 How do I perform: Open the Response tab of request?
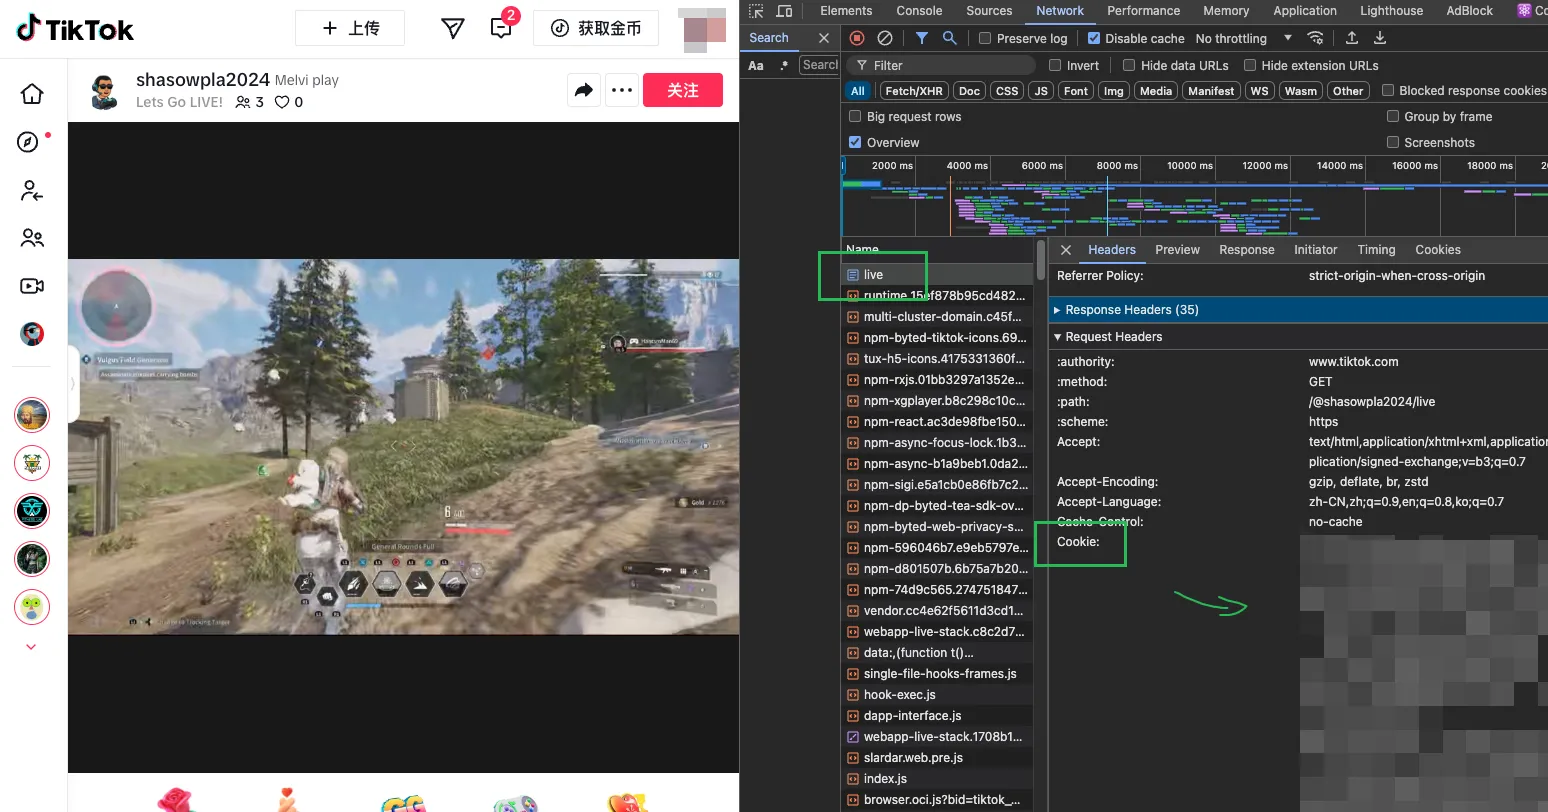(1246, 250)
